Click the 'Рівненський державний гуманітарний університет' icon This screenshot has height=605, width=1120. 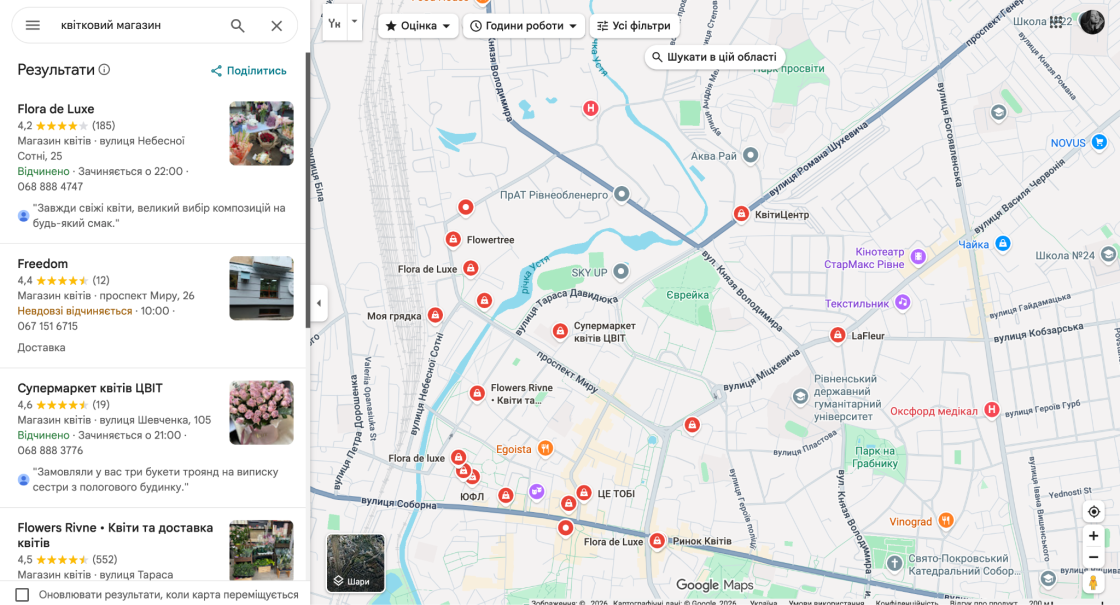(800, 397)
